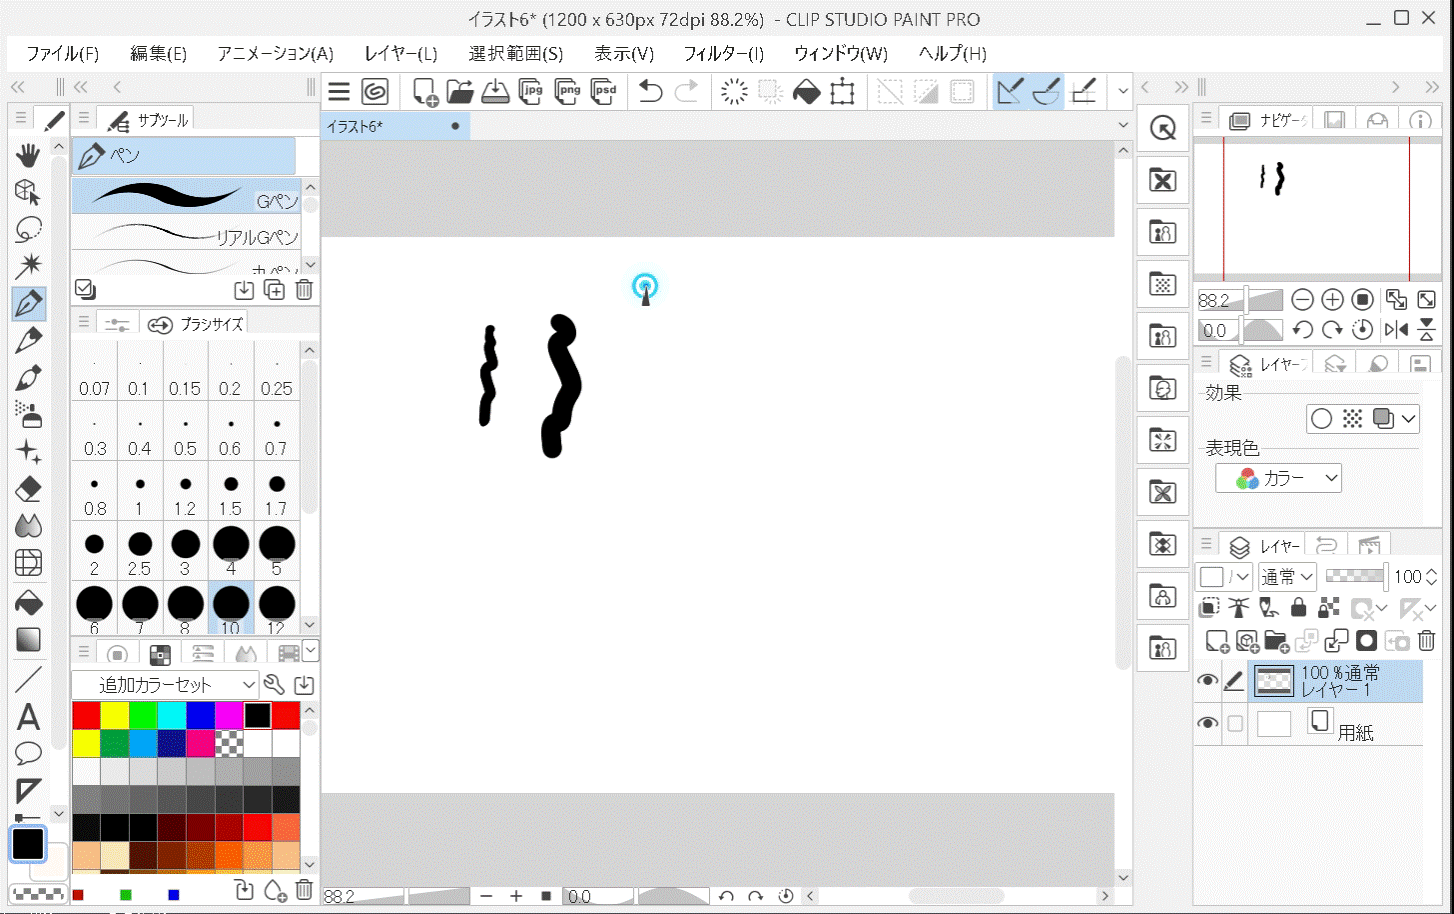The width and height of the screenshot is (1454, 914).
Task: Delete the layer with the trash icon
Action: coord(1427,641)
